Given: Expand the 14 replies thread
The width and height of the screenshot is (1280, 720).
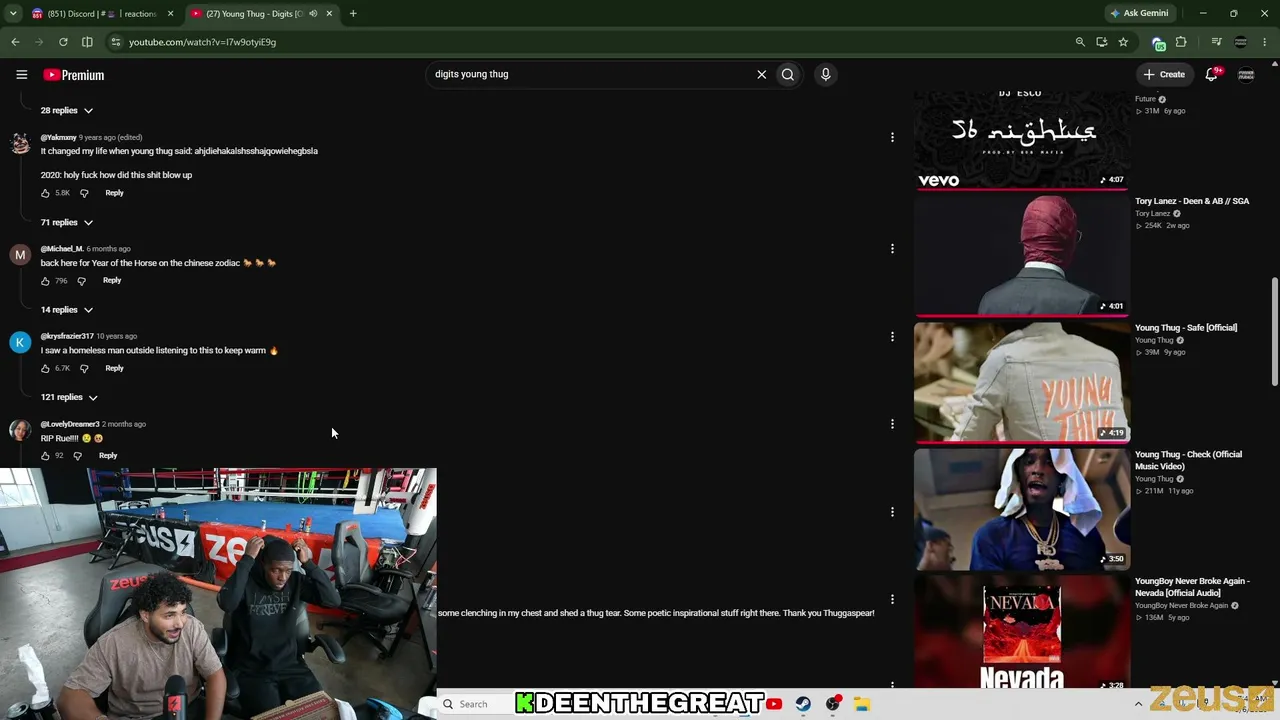Looking at the screenshot, I should [x=66, y=310].
